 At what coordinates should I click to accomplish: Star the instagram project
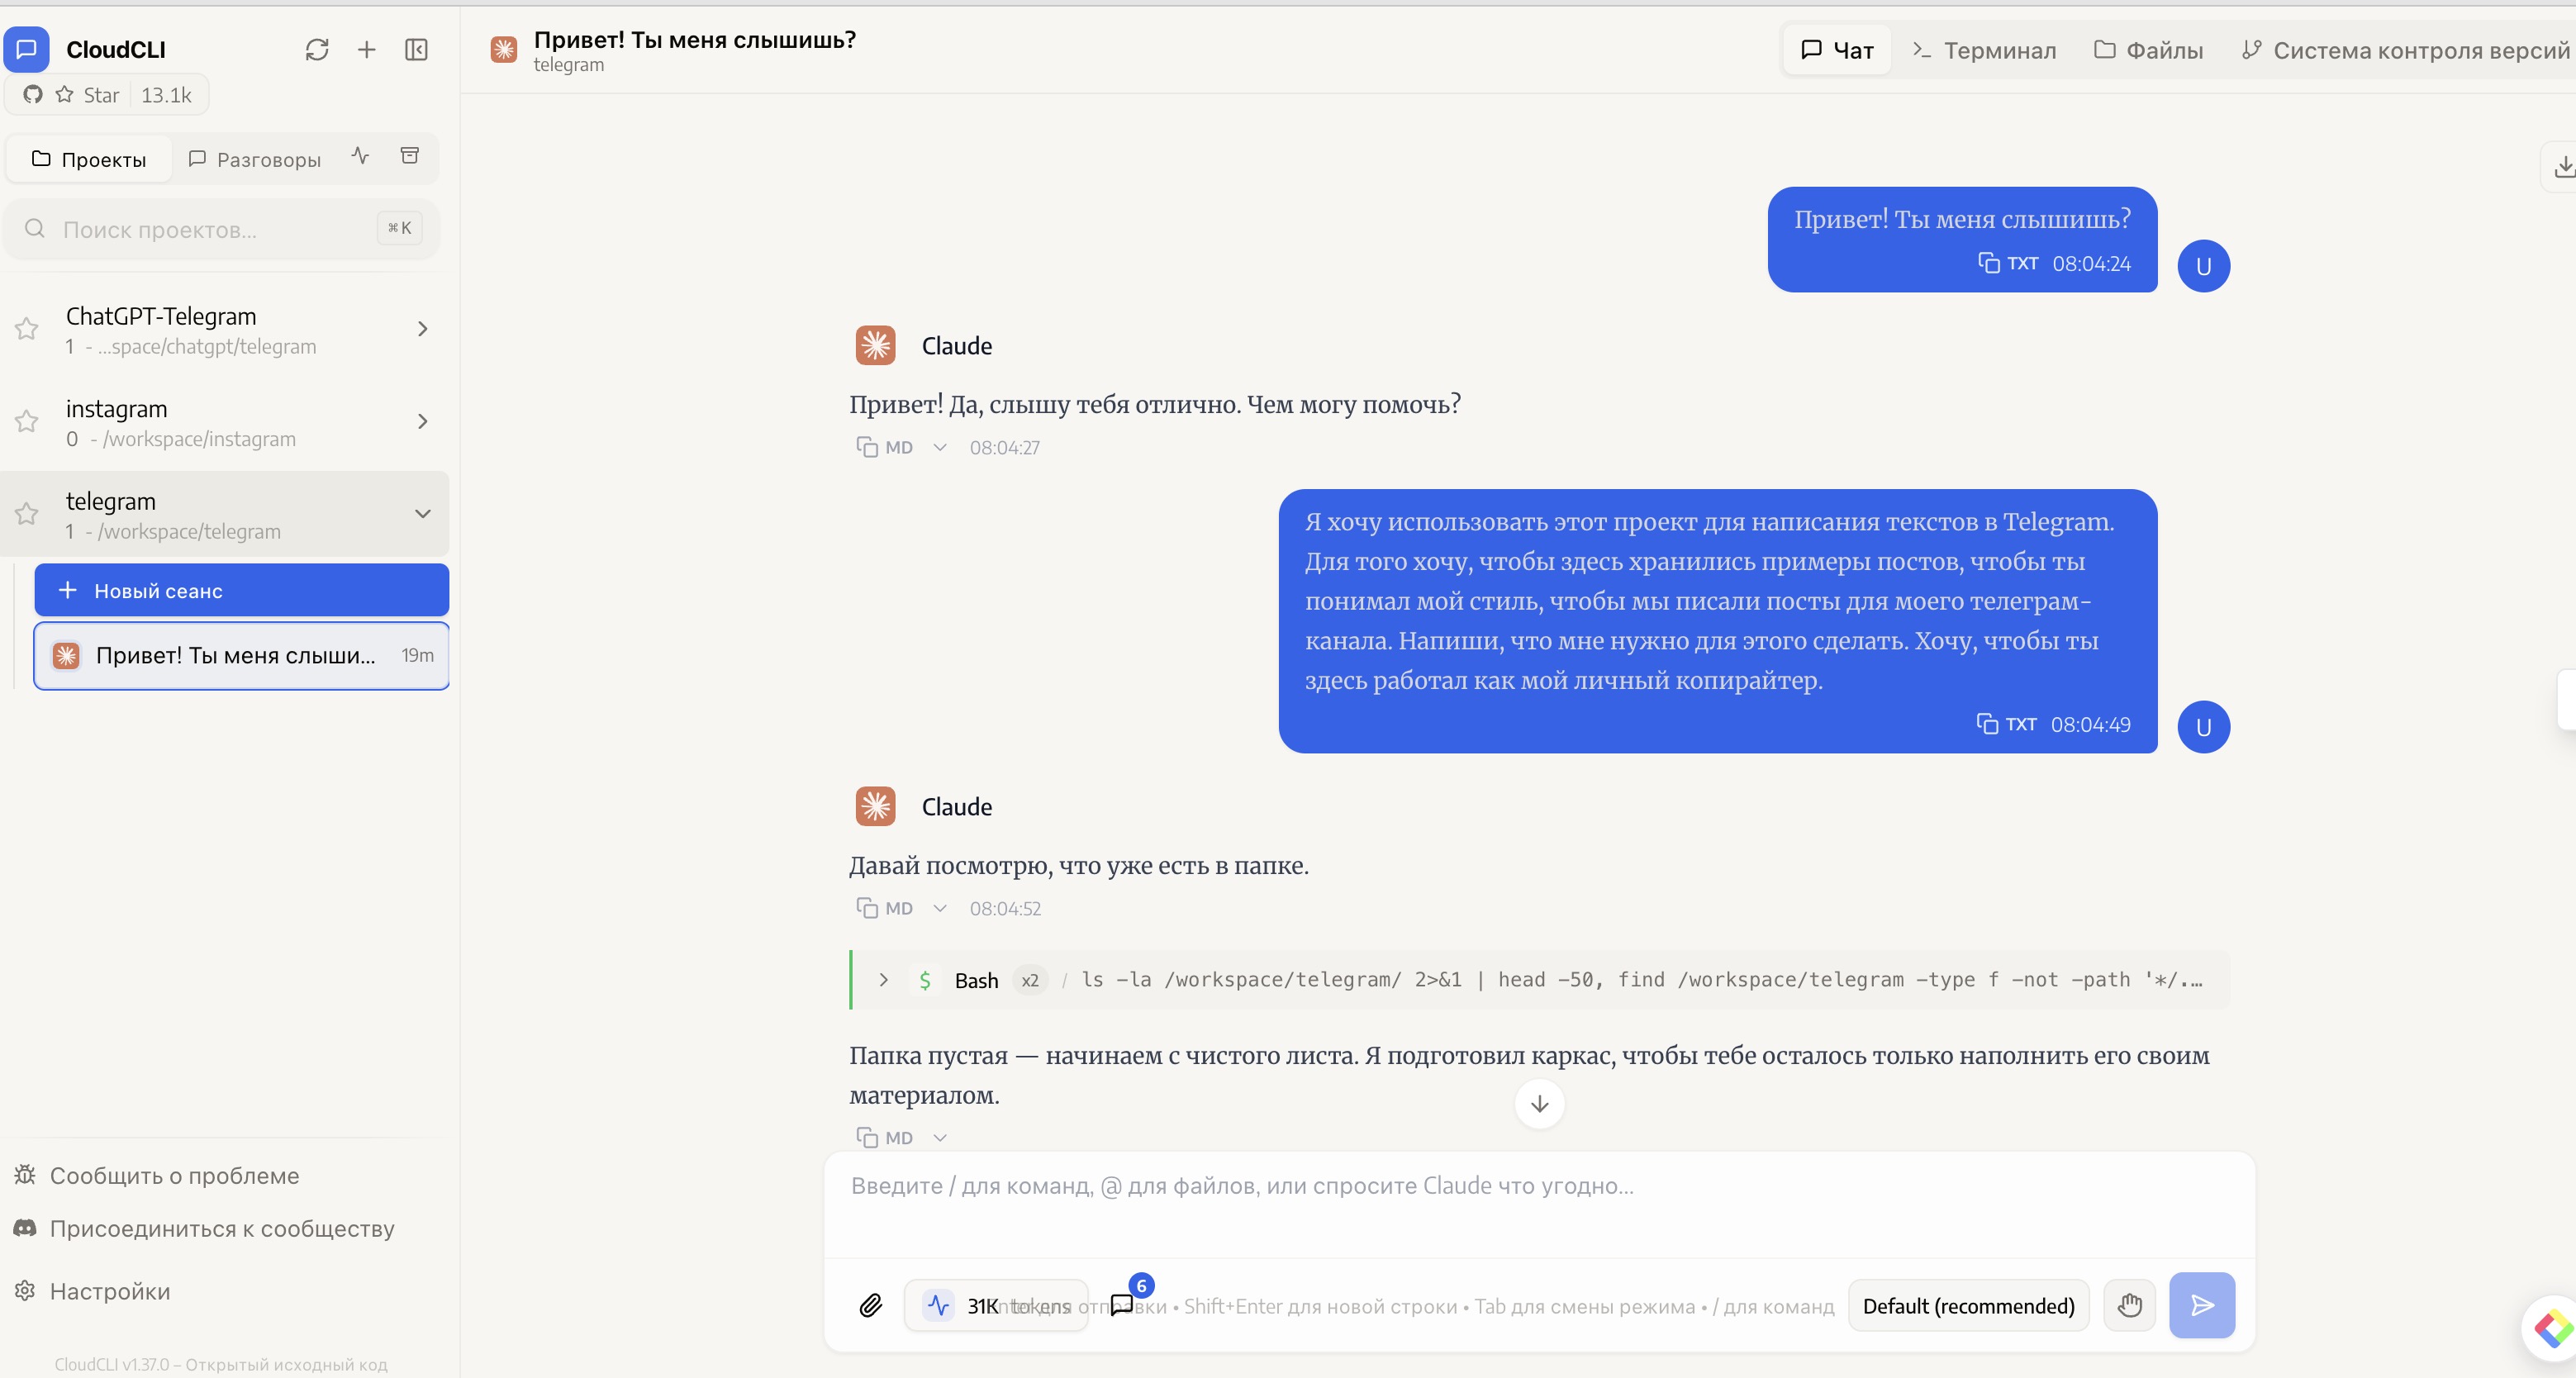point(27,421)
